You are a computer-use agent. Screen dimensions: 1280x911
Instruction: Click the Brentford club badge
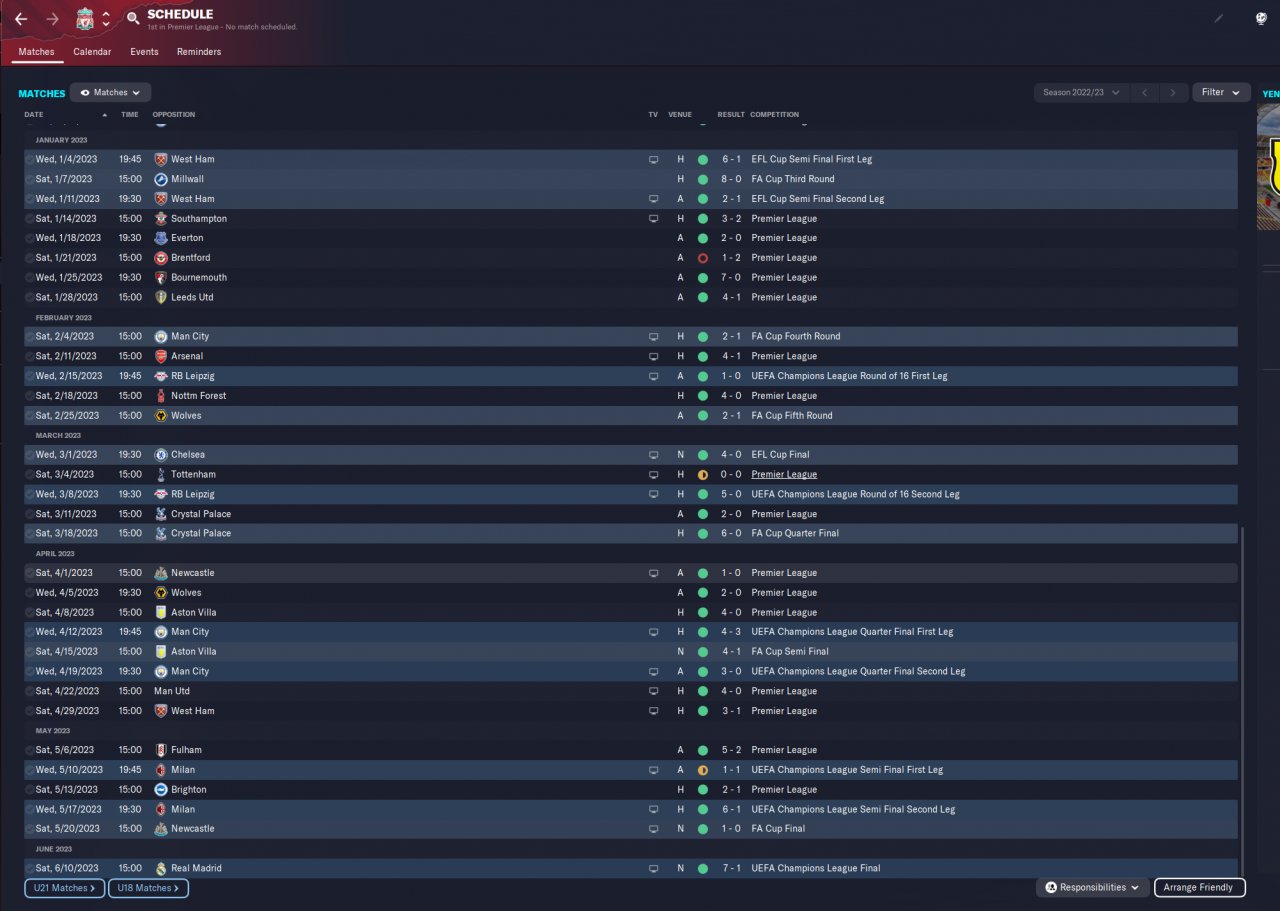tap(160, 258)
